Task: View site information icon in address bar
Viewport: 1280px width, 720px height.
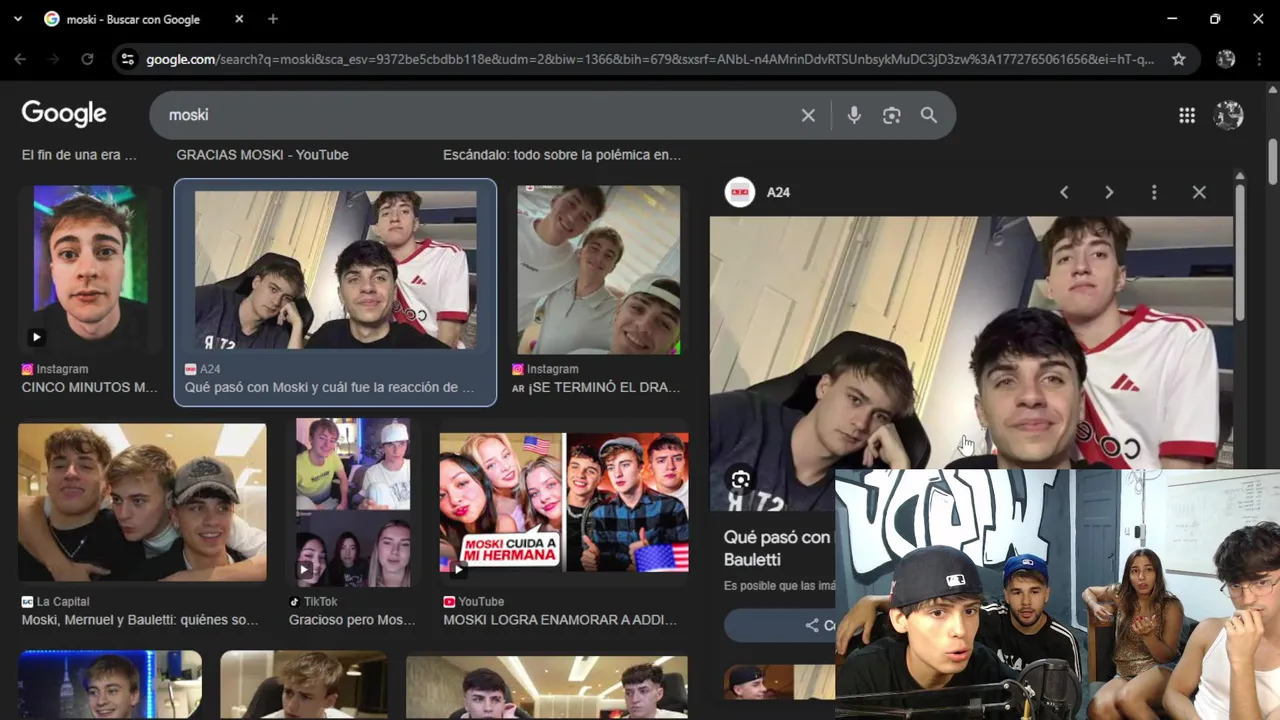Action: (x=127, y=59)
